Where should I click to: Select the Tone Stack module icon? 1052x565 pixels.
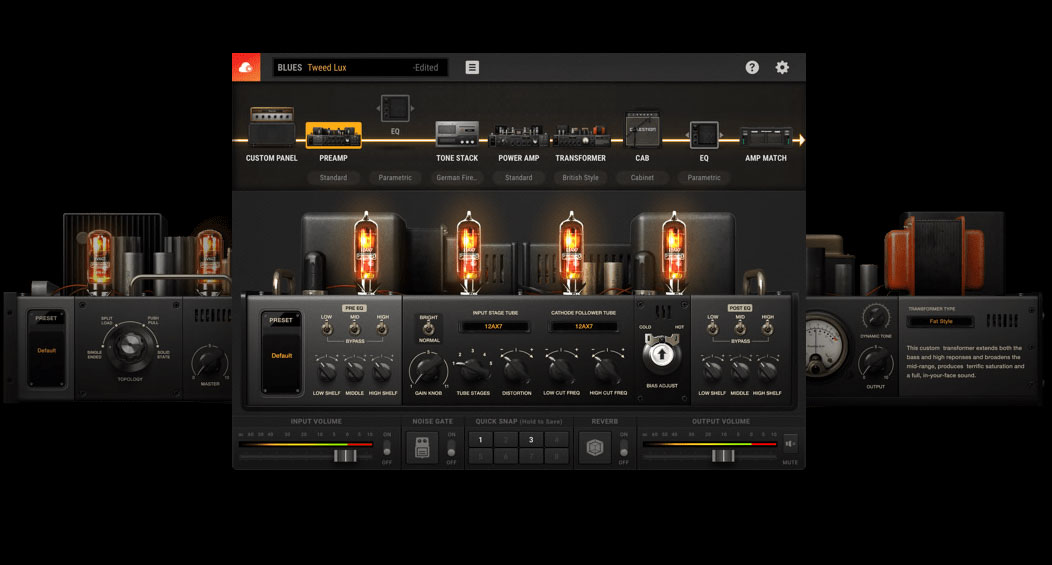coord(457,134)
